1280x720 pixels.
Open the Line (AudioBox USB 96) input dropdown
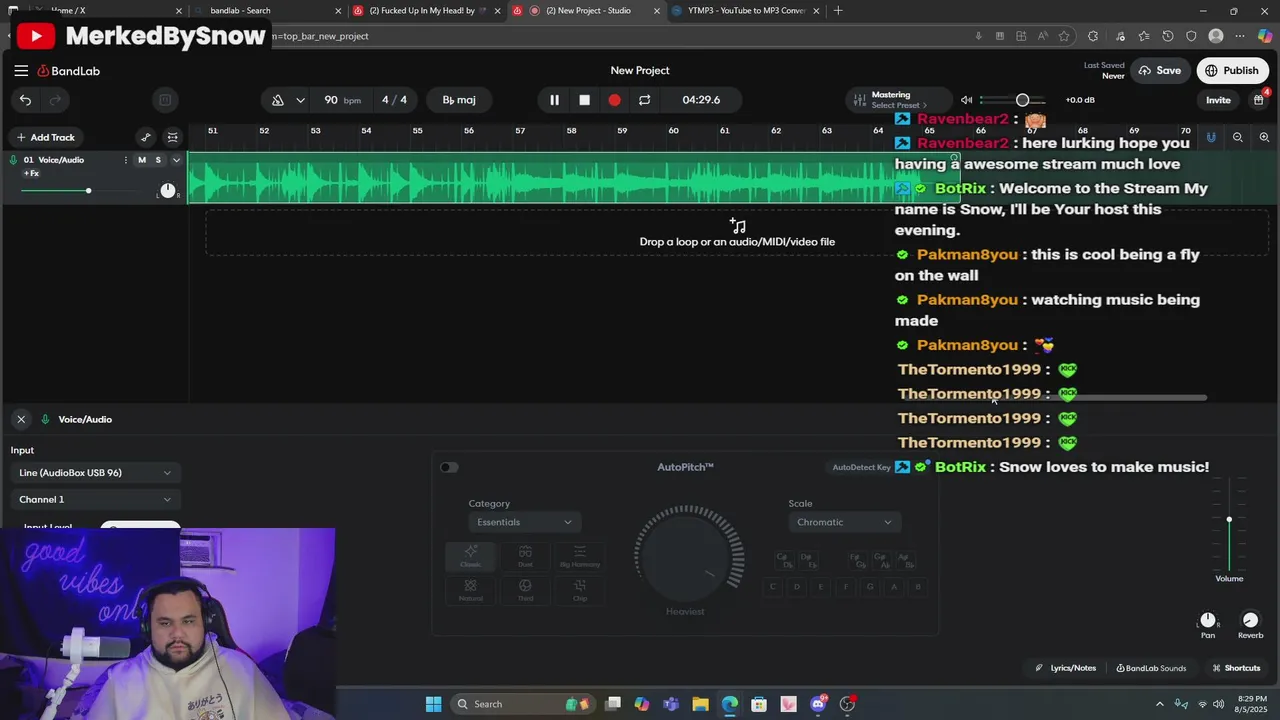(95, 473)
